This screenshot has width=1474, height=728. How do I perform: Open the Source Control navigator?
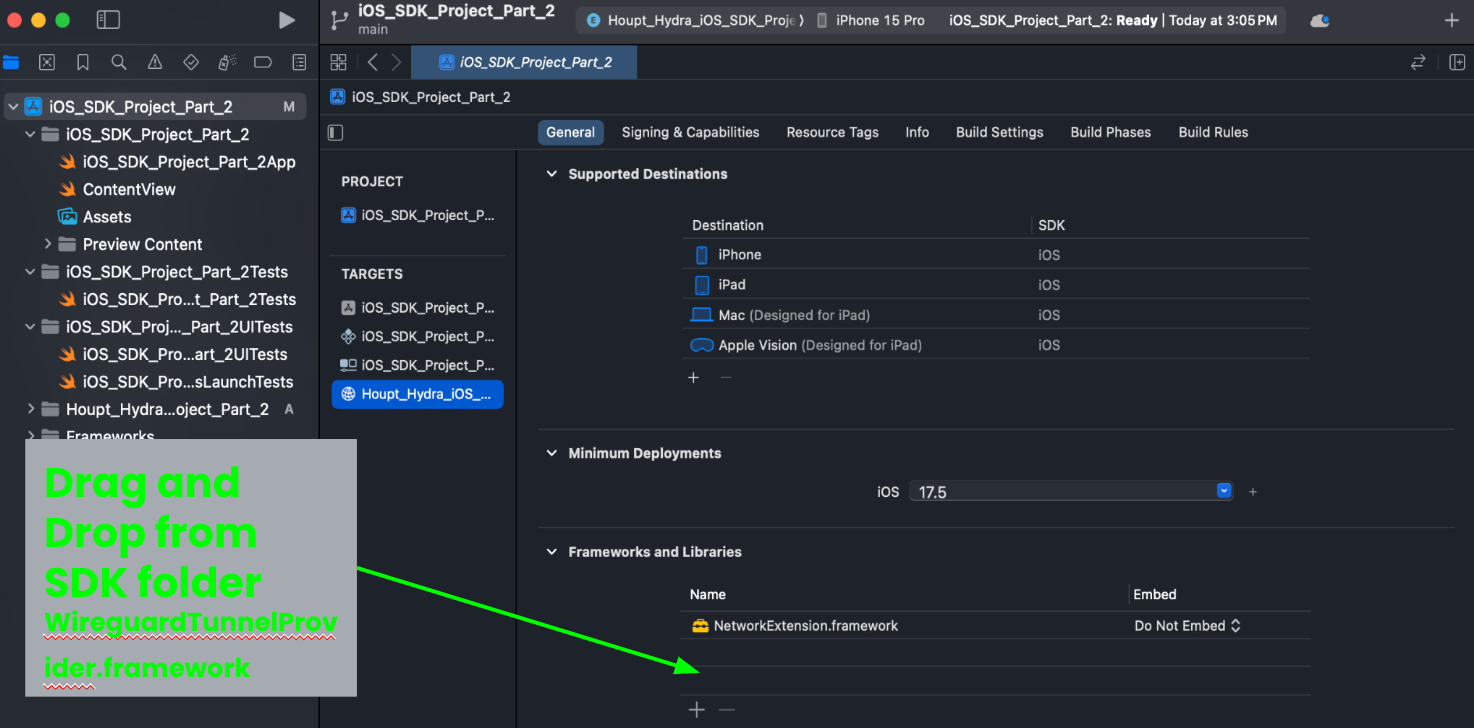pos(47,62)
